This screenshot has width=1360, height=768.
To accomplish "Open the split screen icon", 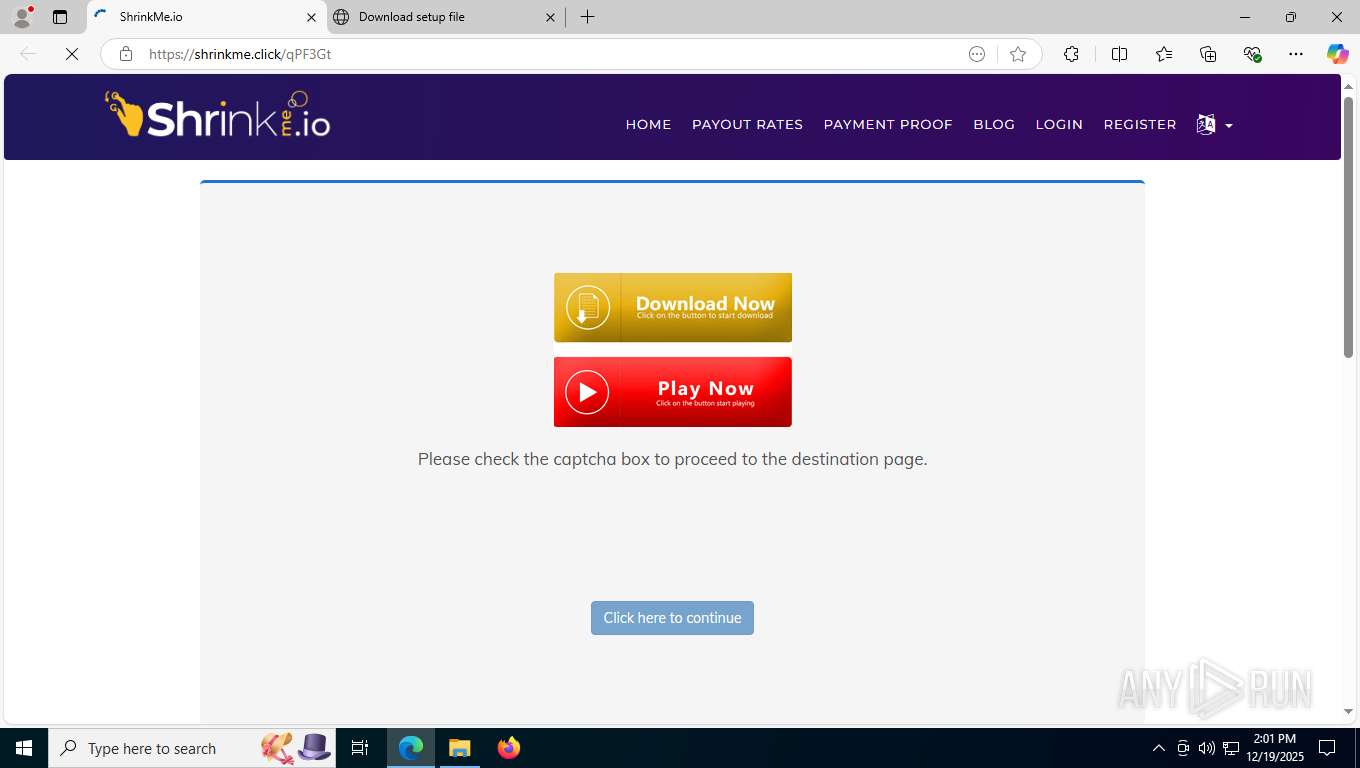I will click(1120, 54).
